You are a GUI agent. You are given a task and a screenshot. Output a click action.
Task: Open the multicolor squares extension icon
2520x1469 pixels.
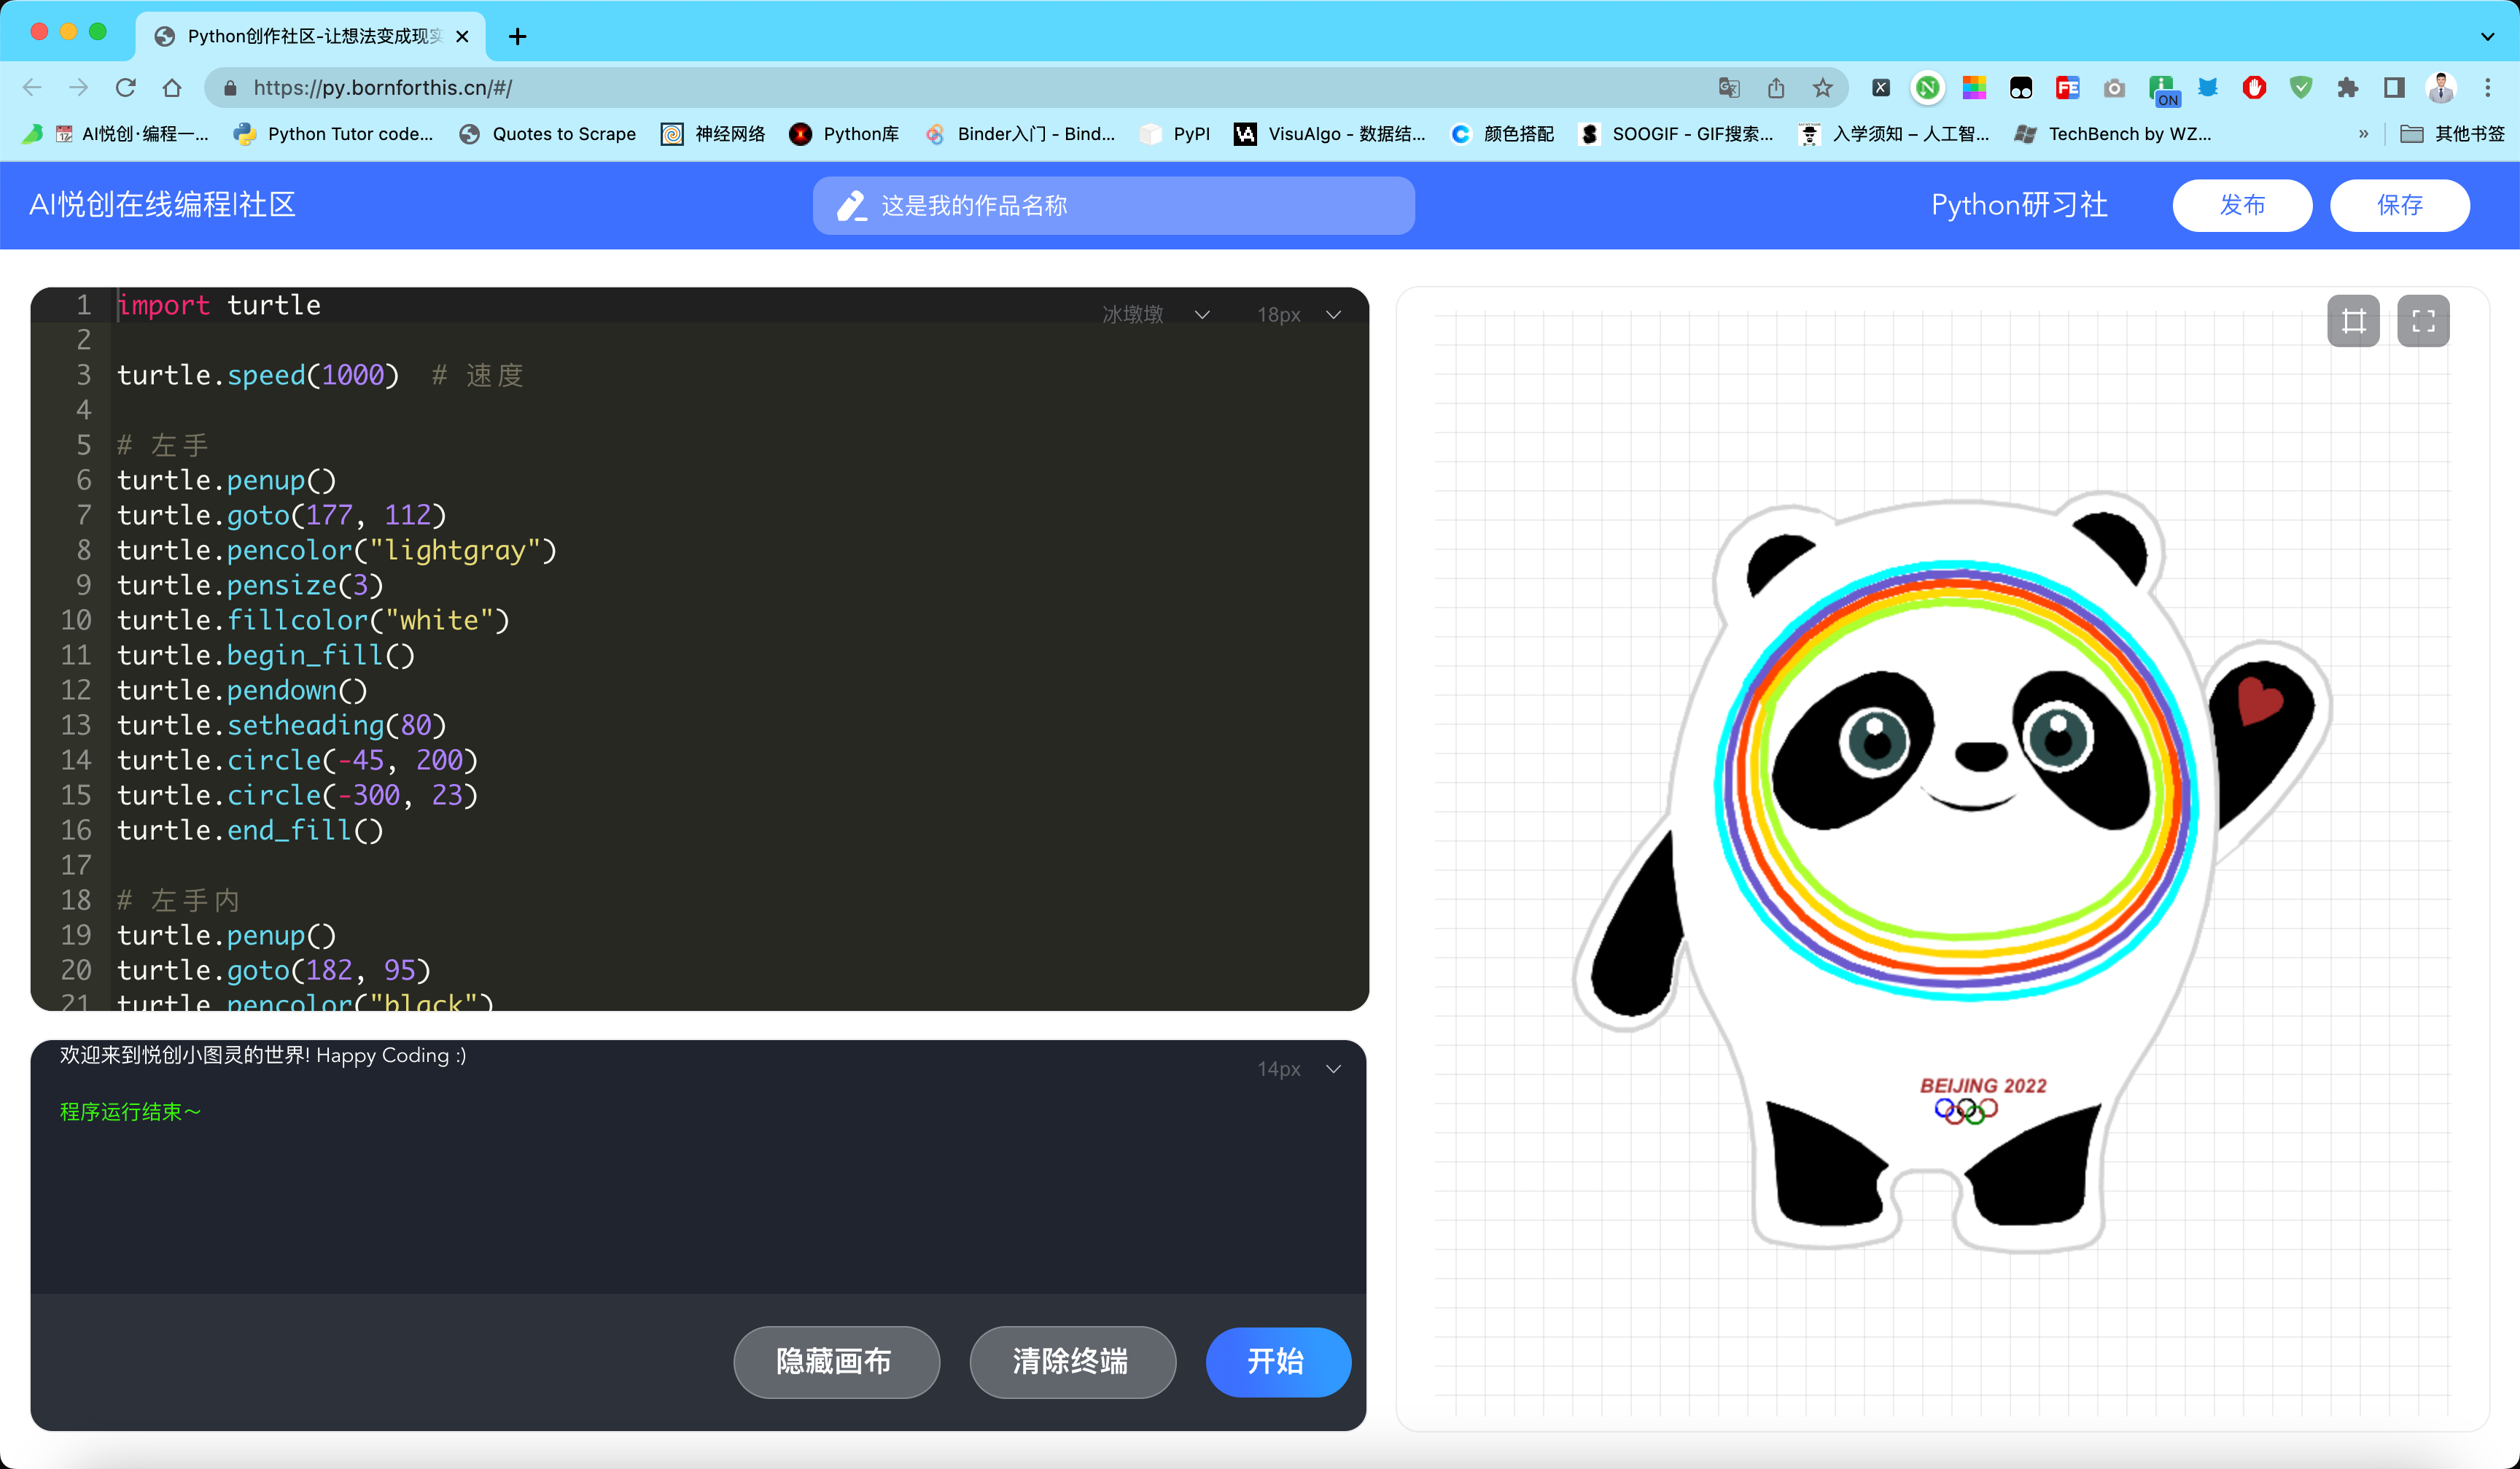pos(1974,88)
